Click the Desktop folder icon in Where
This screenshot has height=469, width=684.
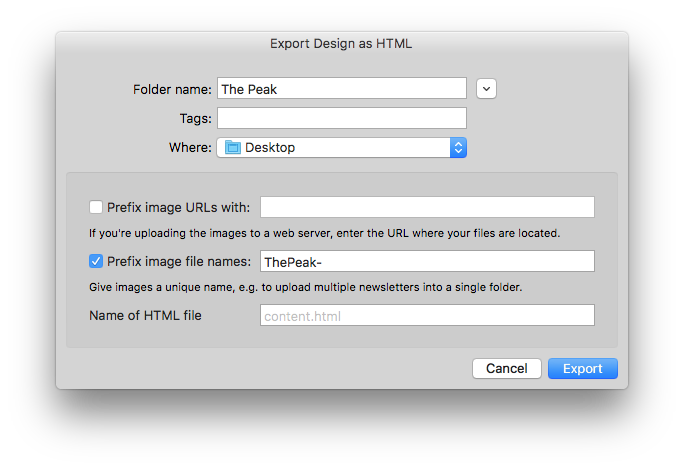tap(233, 147)
